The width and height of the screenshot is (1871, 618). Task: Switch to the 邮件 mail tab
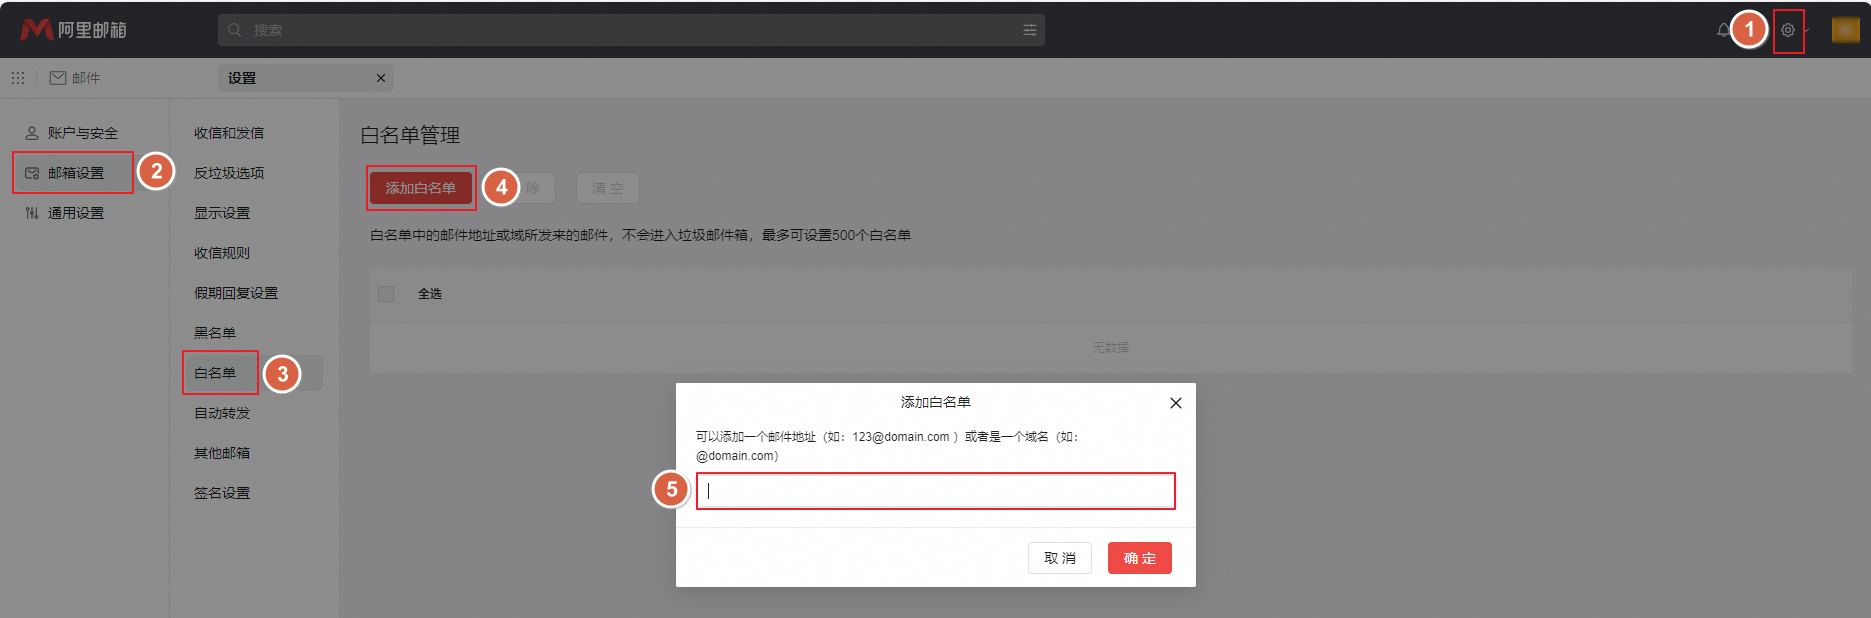point(75,78)
